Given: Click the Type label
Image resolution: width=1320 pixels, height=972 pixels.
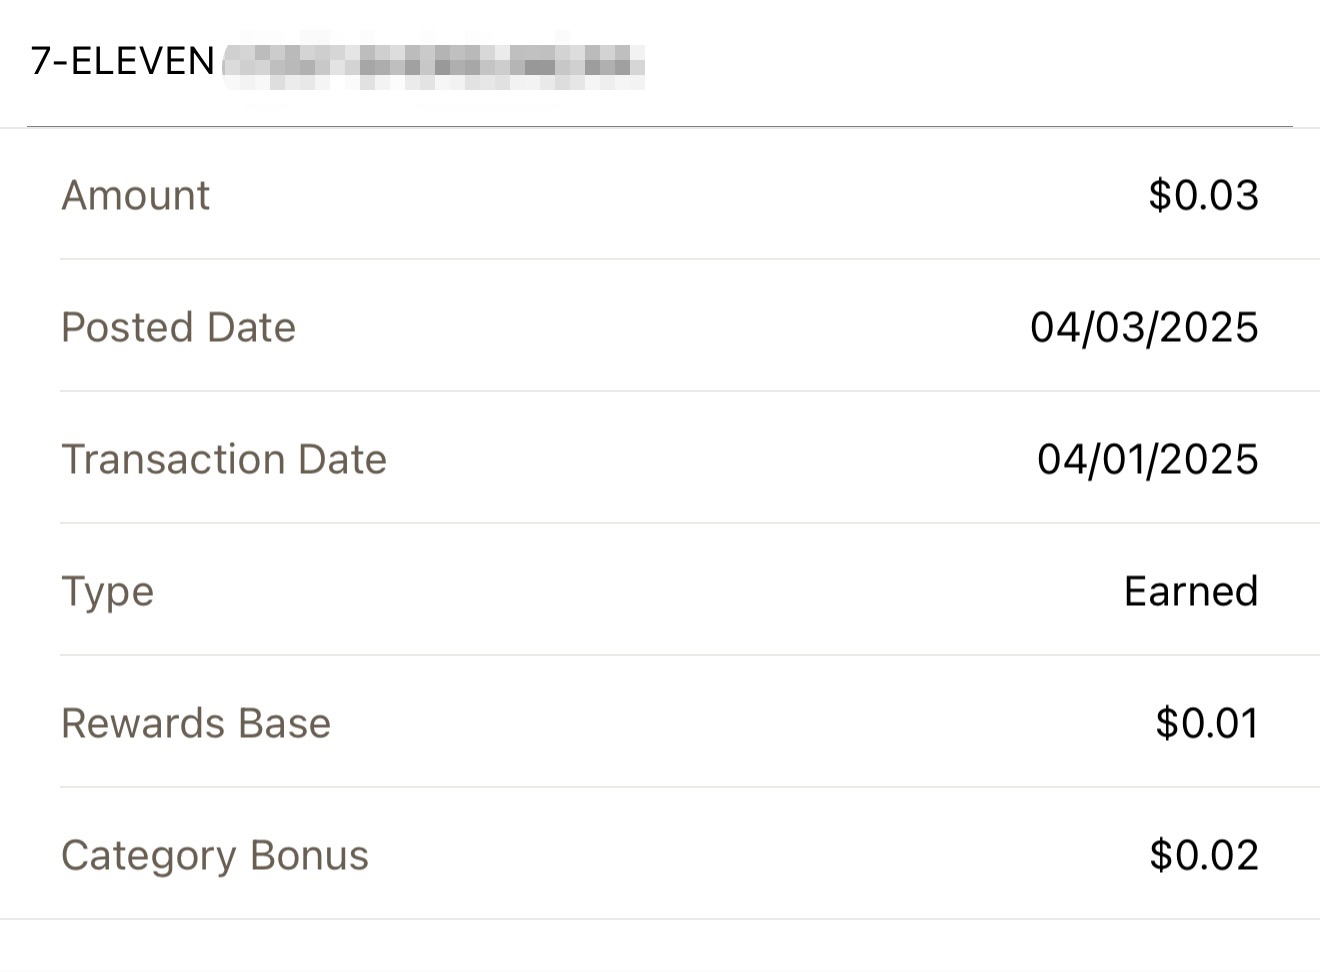Looking at the screenshot, I should (x=107, y=592).
